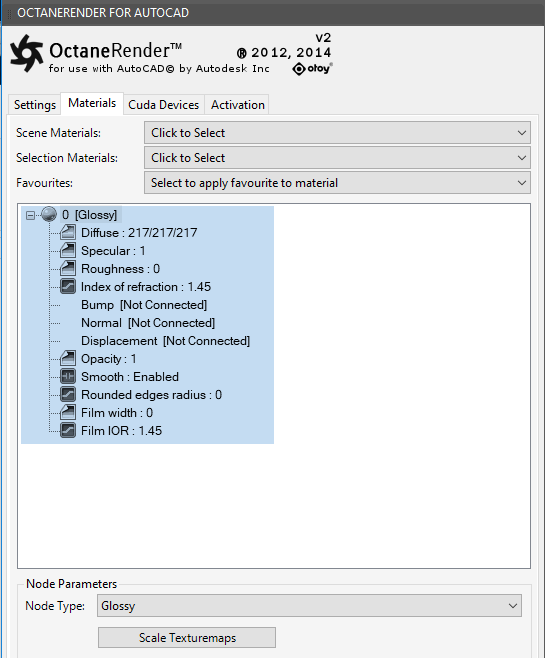Select the Bump [Not Connected] entry
Viewport: 545px width, 658px height.
click(144, 305)
